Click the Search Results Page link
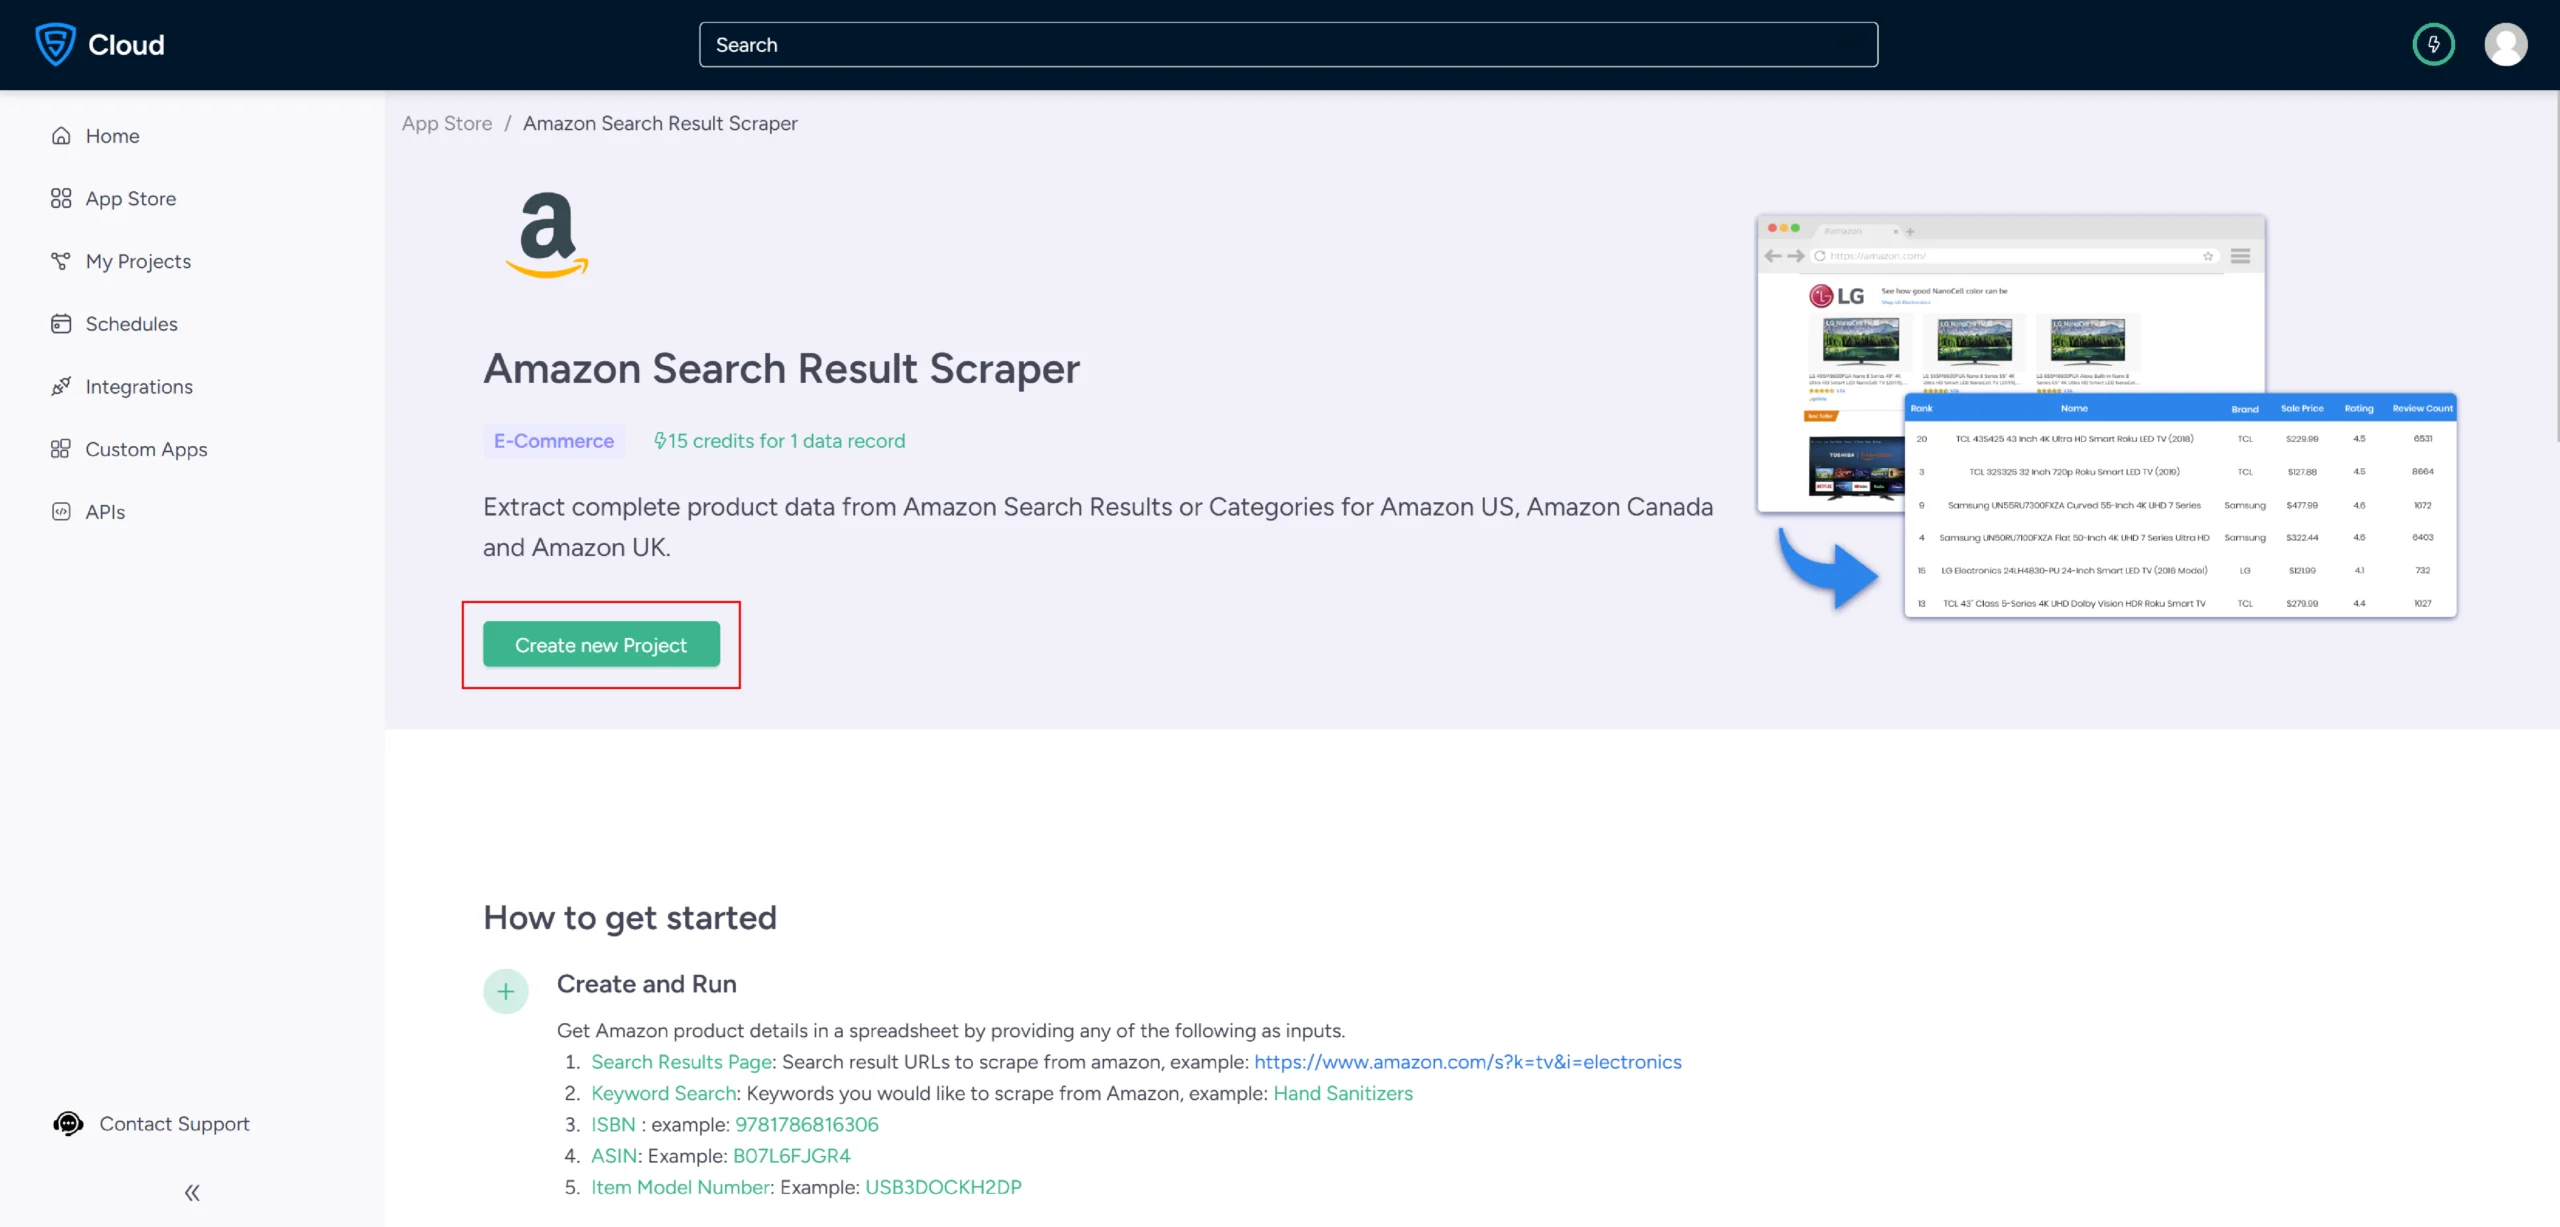This screenshot has height=1227, width=2560. point(682,1062)
